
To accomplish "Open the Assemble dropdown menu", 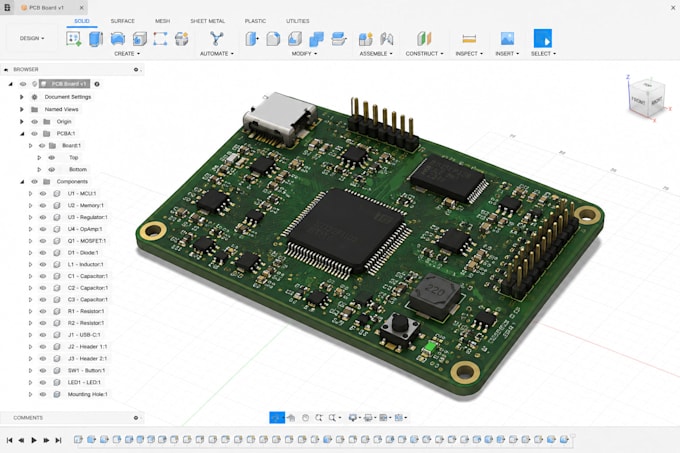I will coord(376,54).
